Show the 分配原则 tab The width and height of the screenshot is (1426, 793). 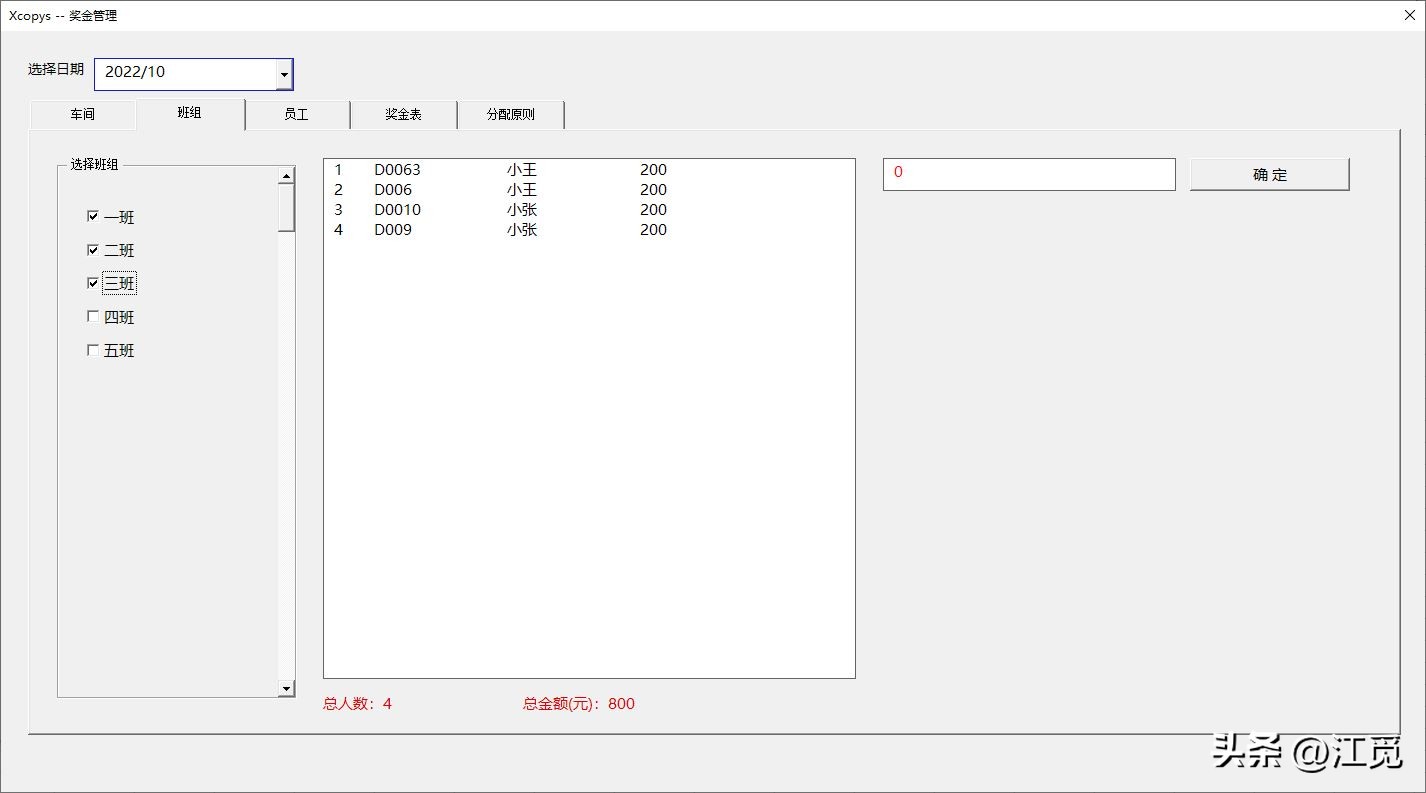point(511,115)
